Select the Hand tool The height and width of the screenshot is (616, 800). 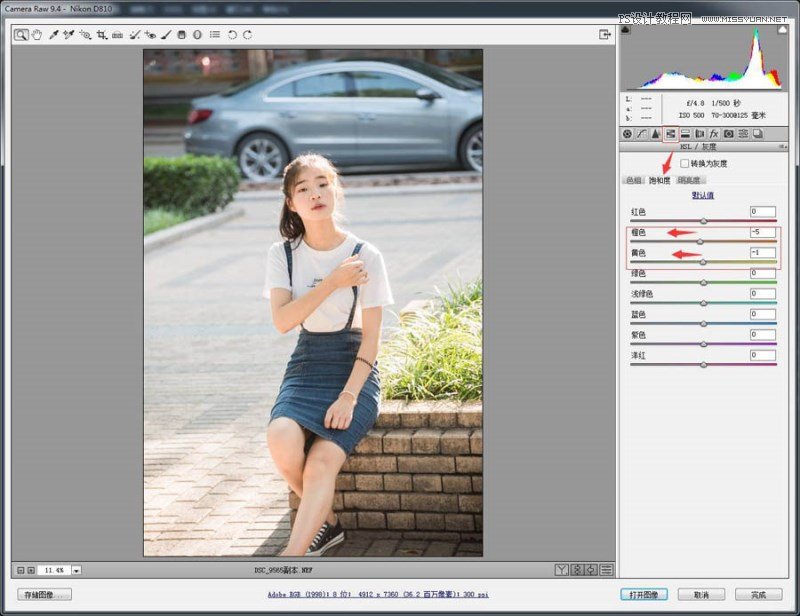[x=36, y=34]
